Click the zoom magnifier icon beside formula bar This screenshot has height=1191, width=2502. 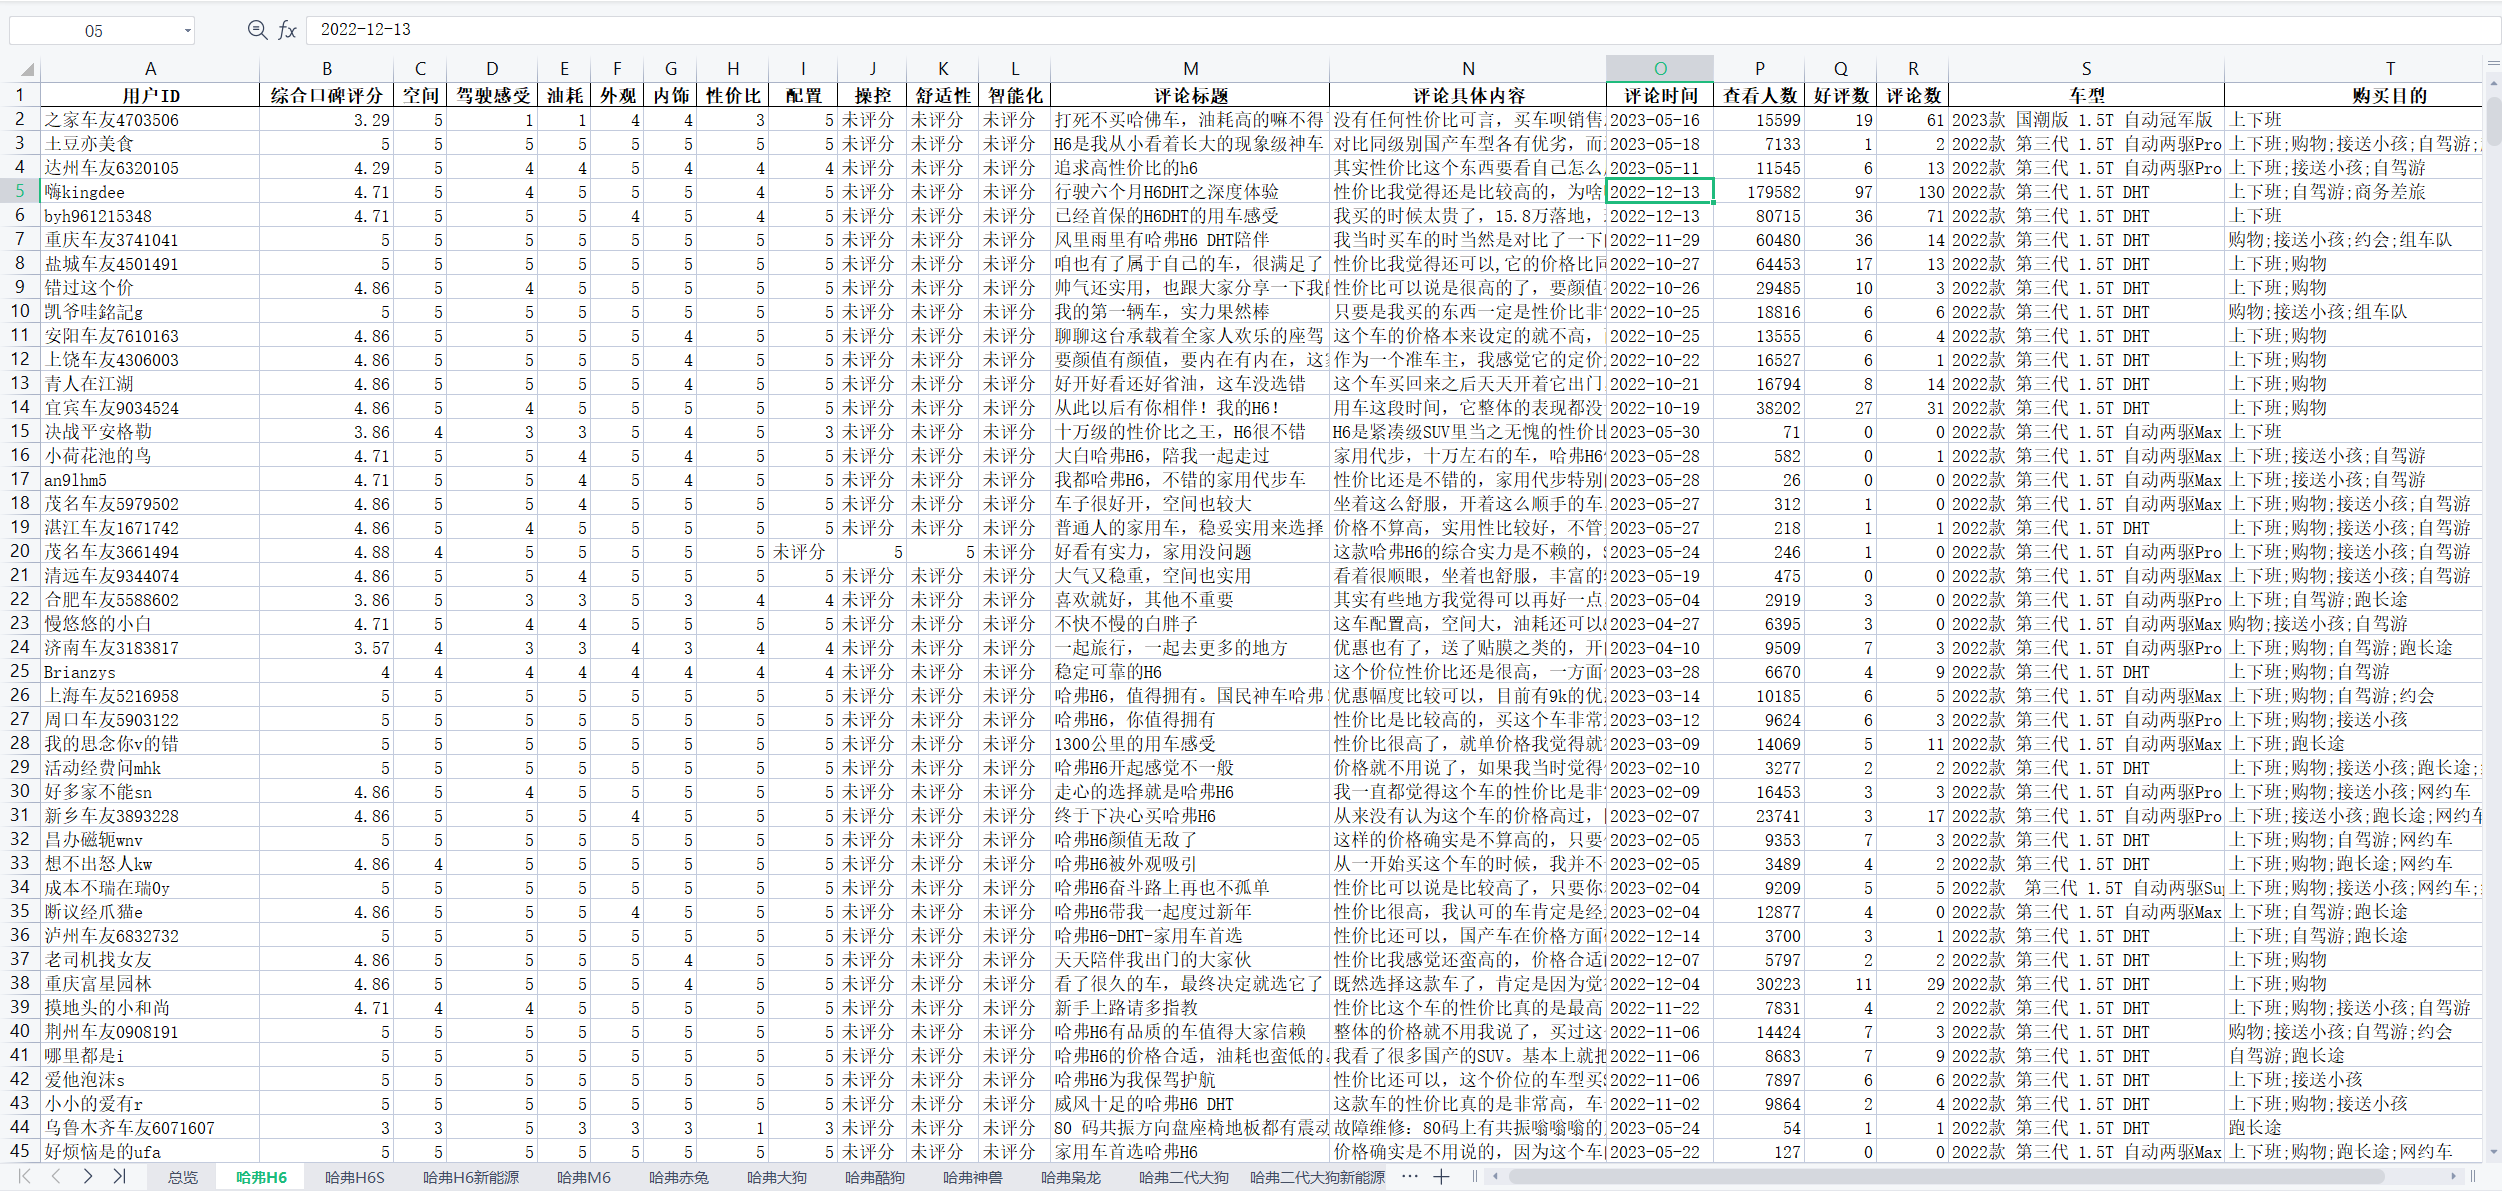tap(257, 30)
